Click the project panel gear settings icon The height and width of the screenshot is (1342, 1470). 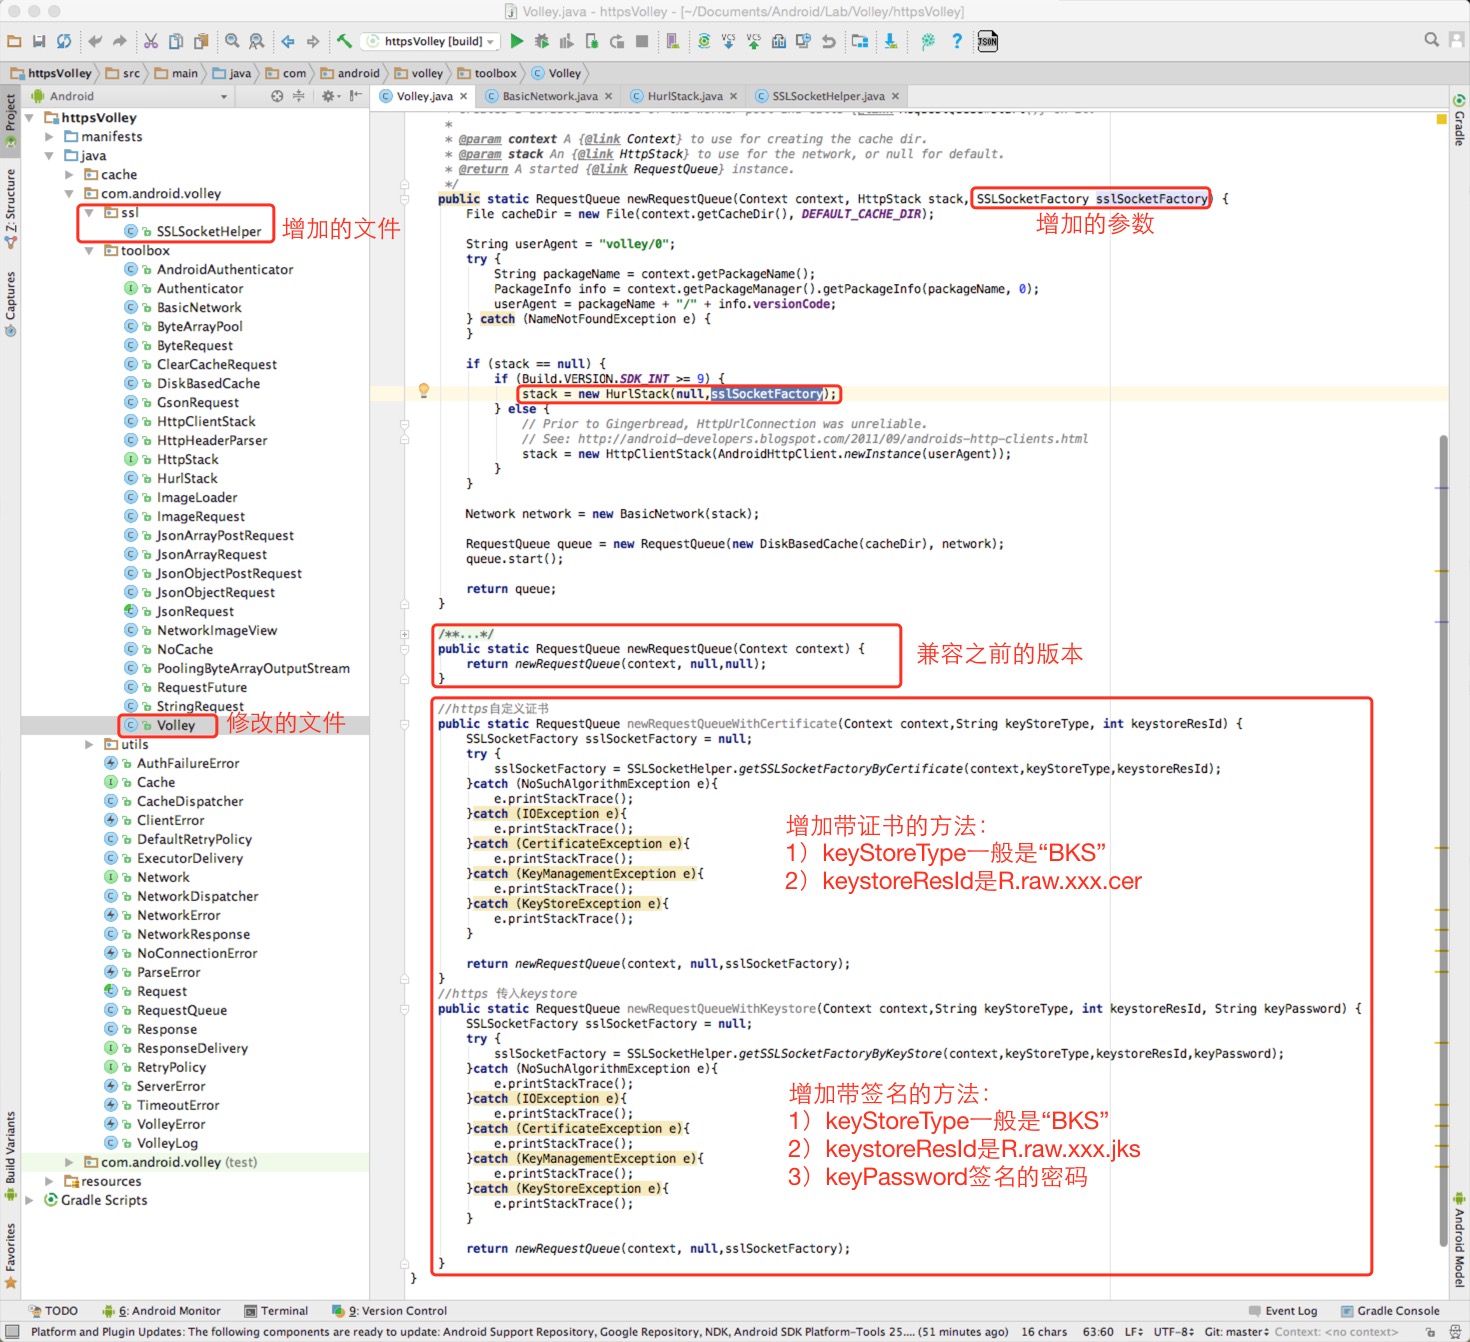[x=327, y=96]
